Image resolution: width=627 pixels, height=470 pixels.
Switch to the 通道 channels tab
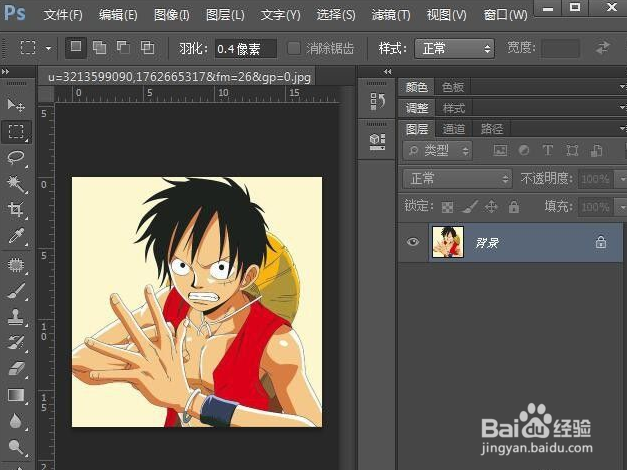(x=453, y=129)
